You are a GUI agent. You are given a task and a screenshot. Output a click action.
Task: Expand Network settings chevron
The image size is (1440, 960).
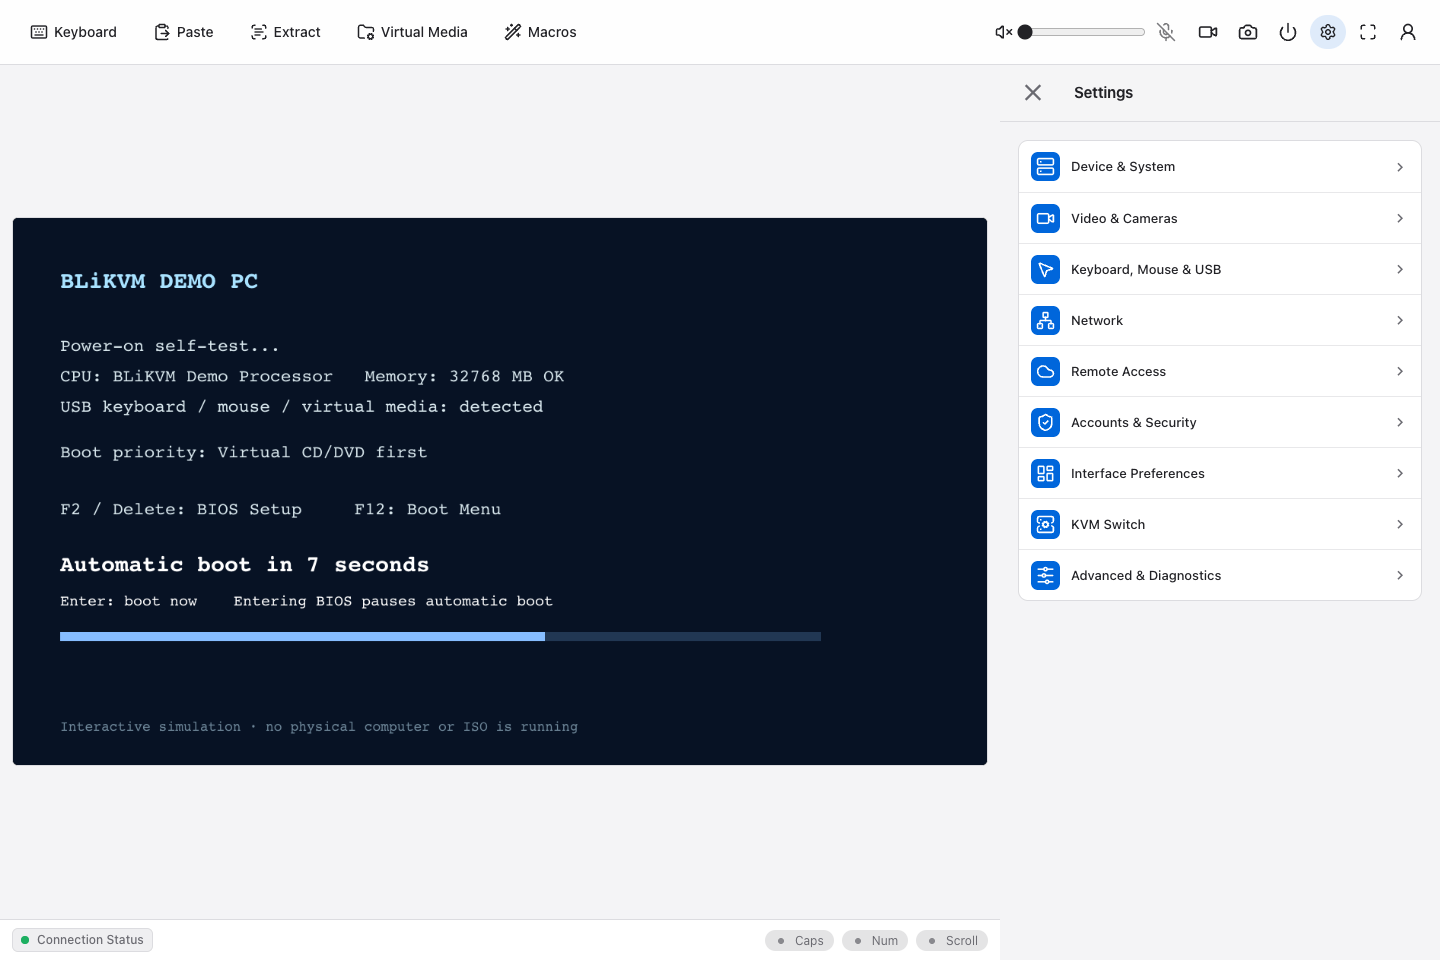coord(1400,320)
